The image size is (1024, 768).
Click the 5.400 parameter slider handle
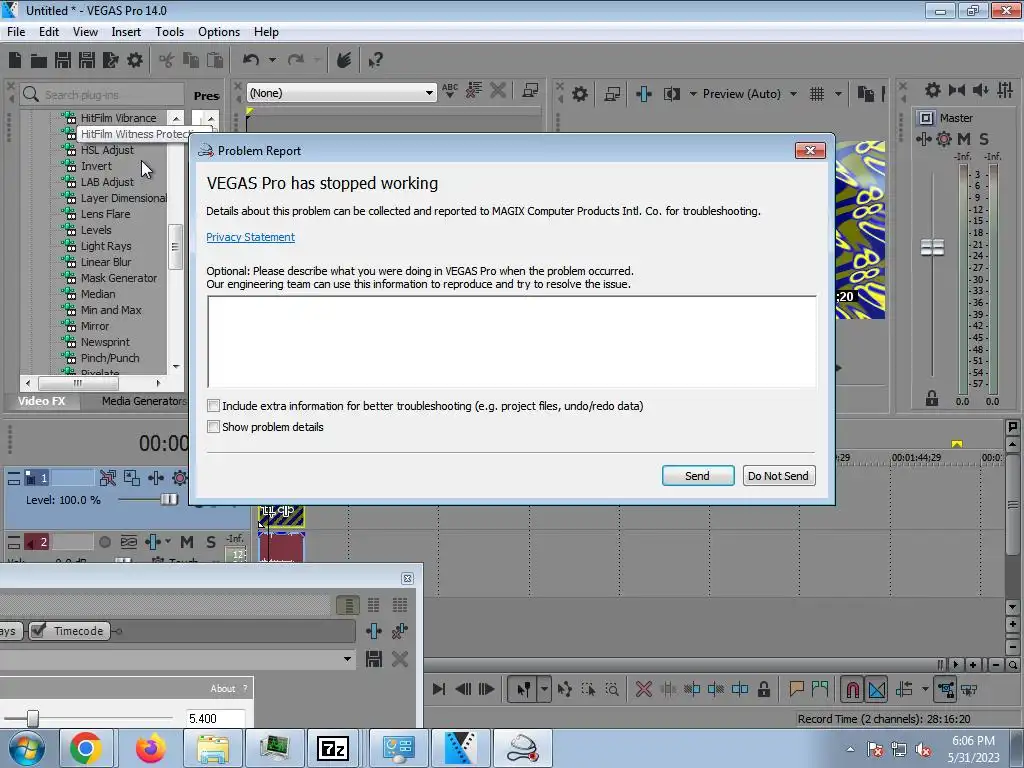click(x=33, y=718)
